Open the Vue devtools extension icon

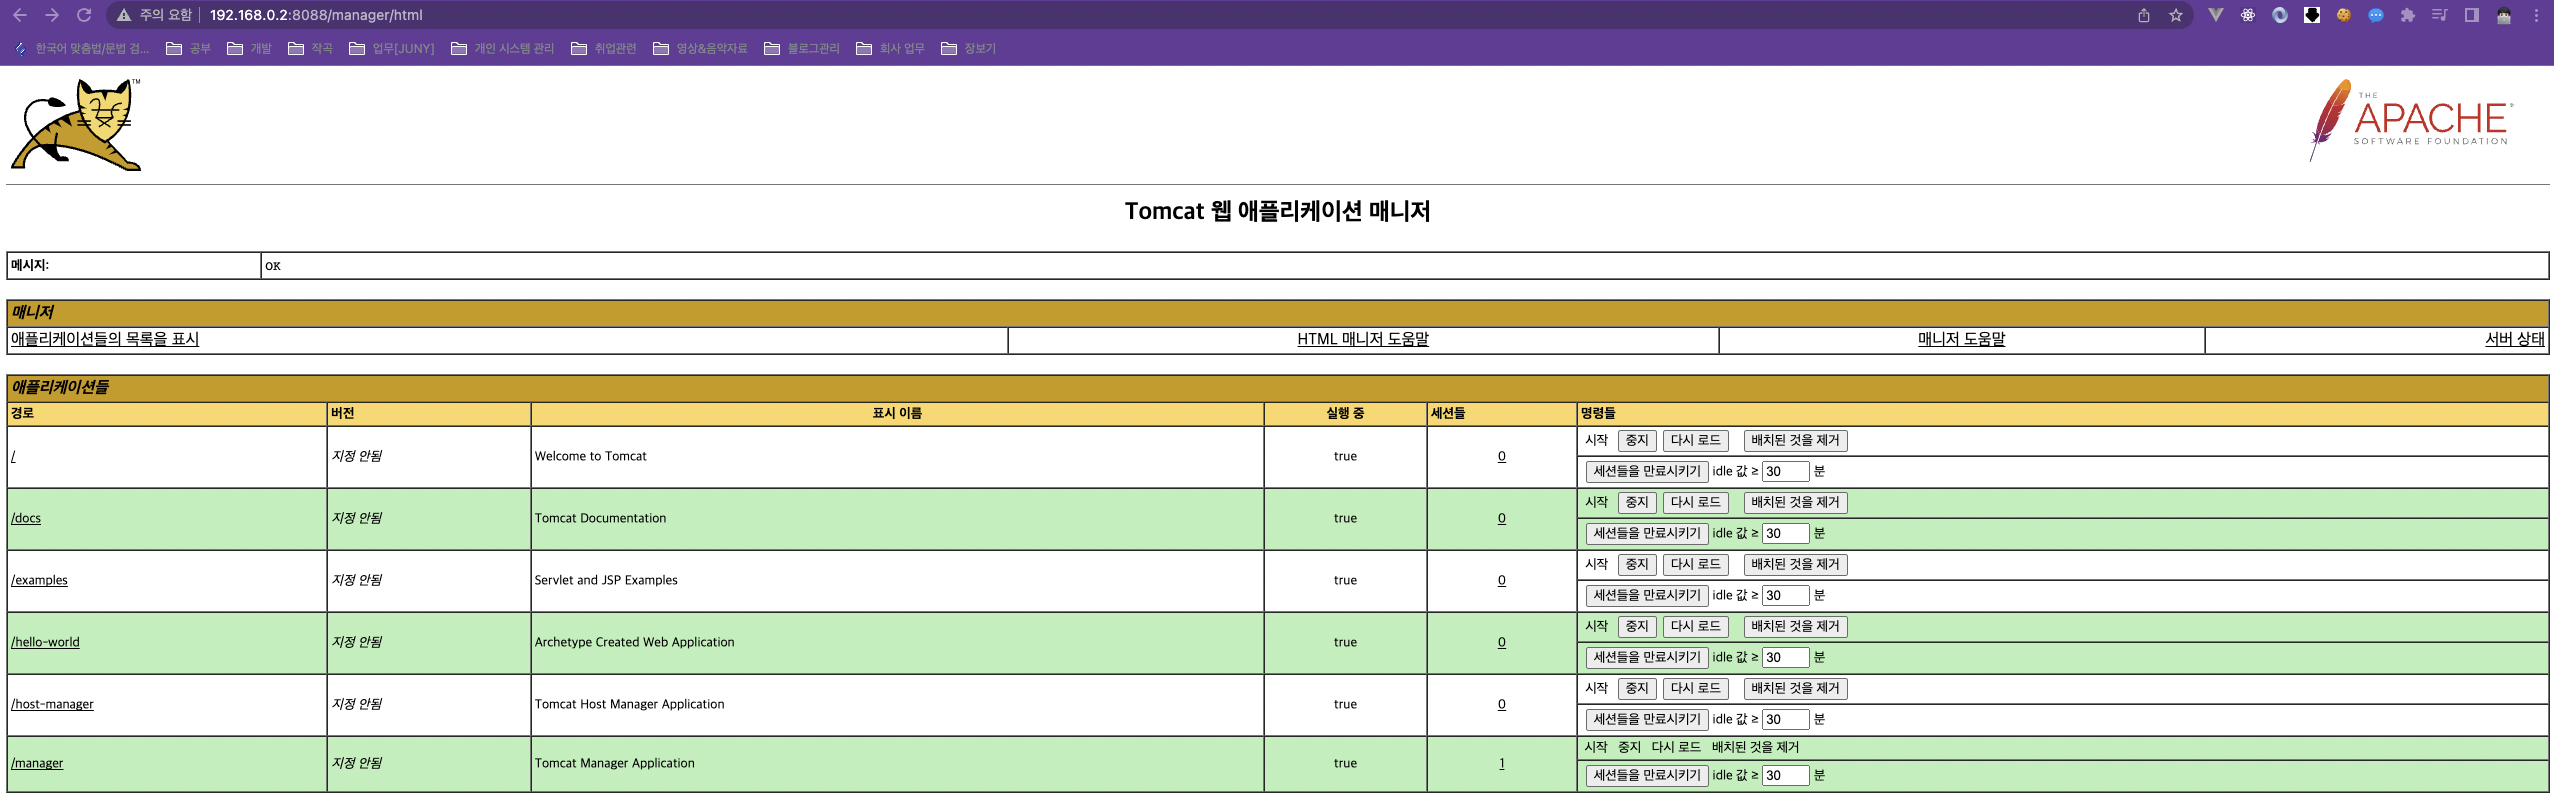[2216, 15]
